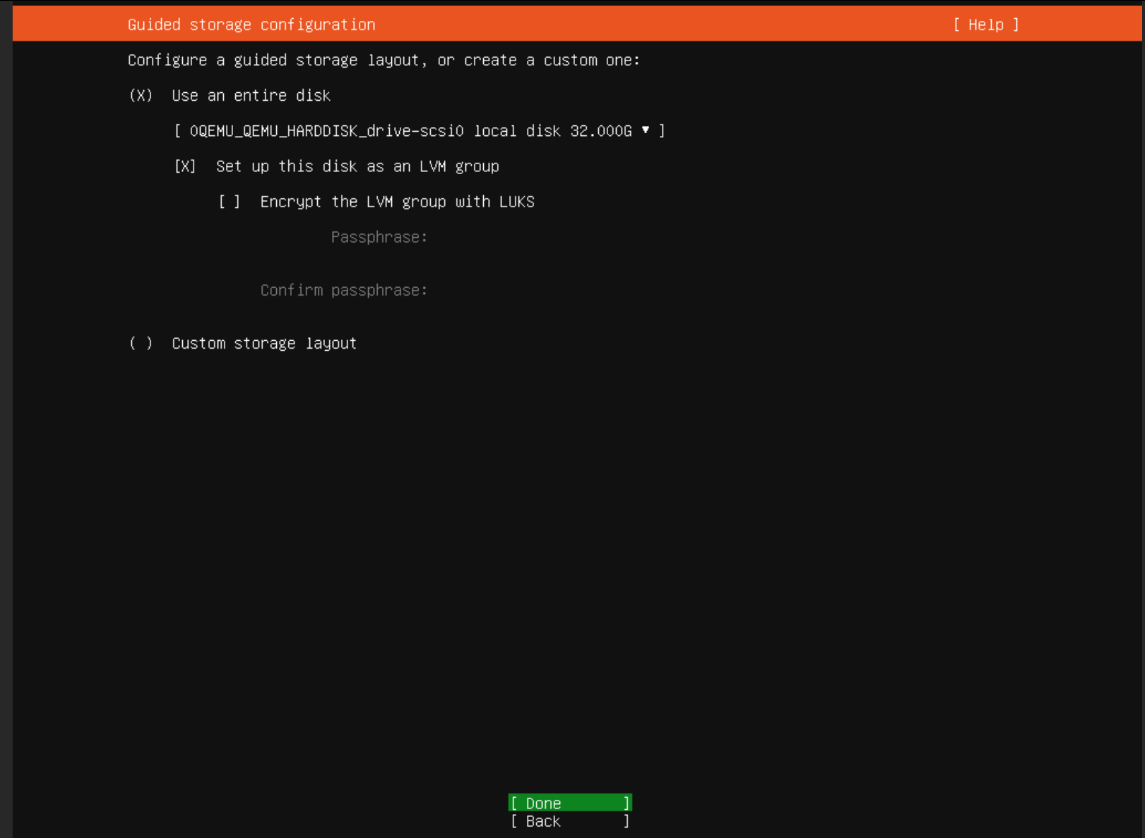Open the QEMU HARDDISK disk selection dropdown
Viewport: 1145px width, 838px height.
[419, 131]
